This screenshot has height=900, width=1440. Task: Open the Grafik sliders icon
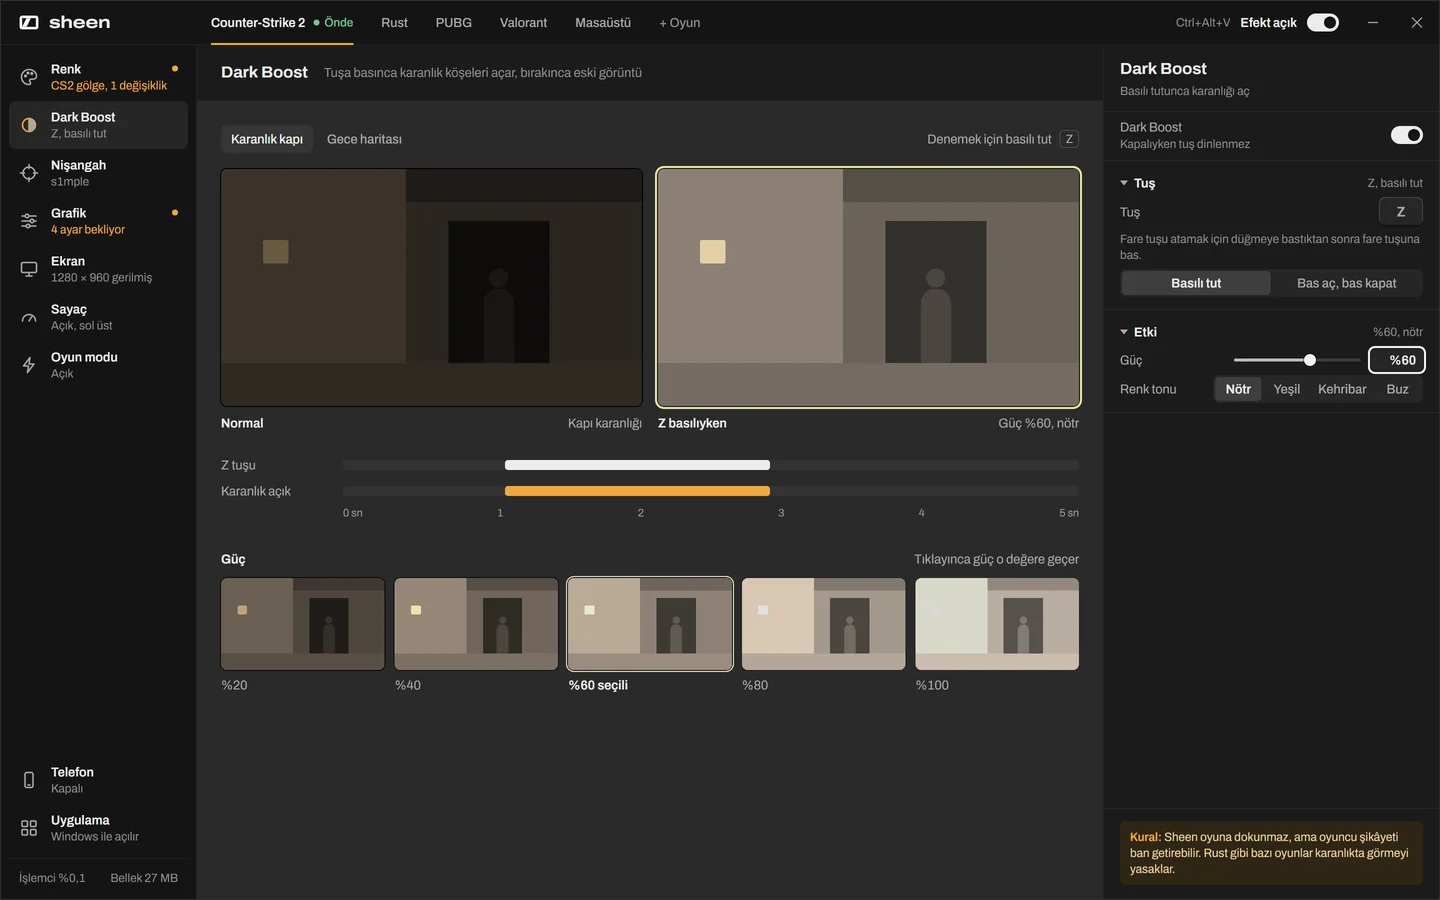pyautogui.click(x=29, y=221)
